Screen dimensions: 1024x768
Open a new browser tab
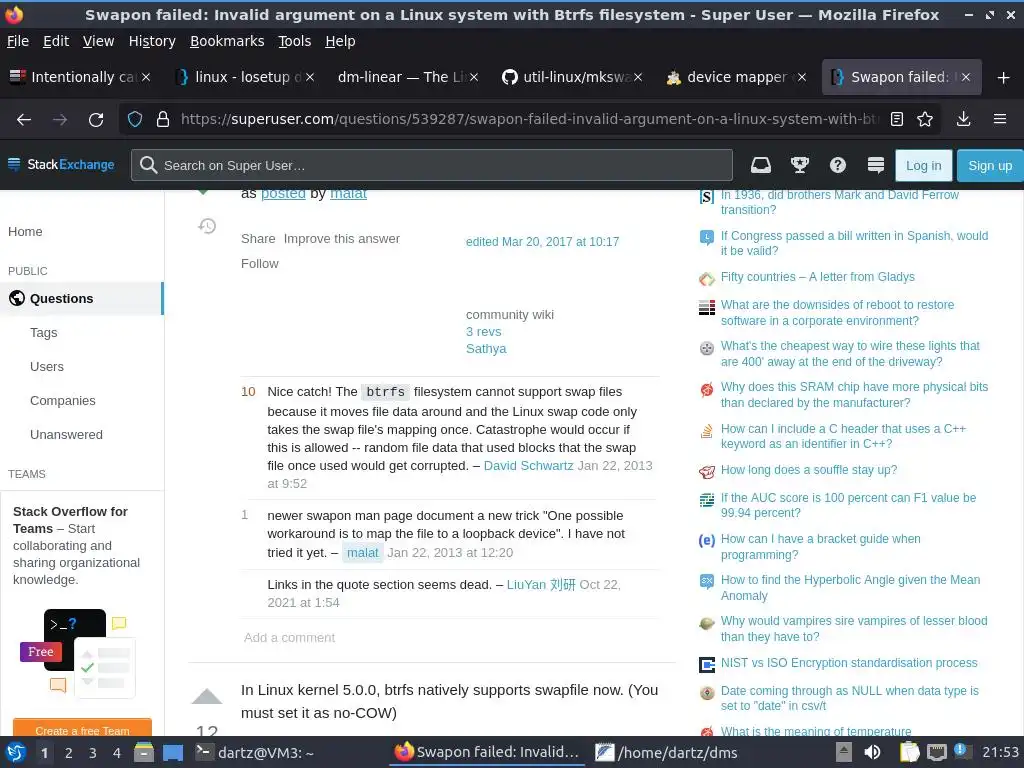tap(1004, 78)
